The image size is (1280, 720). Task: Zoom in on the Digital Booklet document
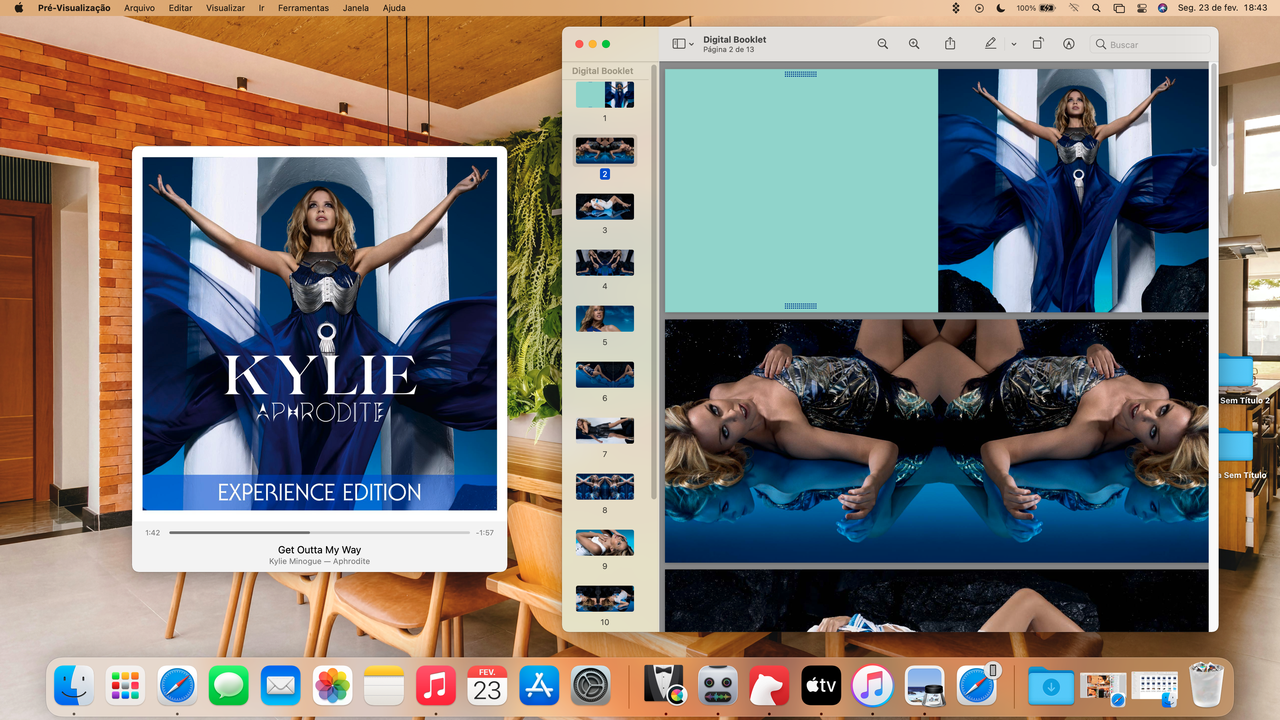[914, 44]
